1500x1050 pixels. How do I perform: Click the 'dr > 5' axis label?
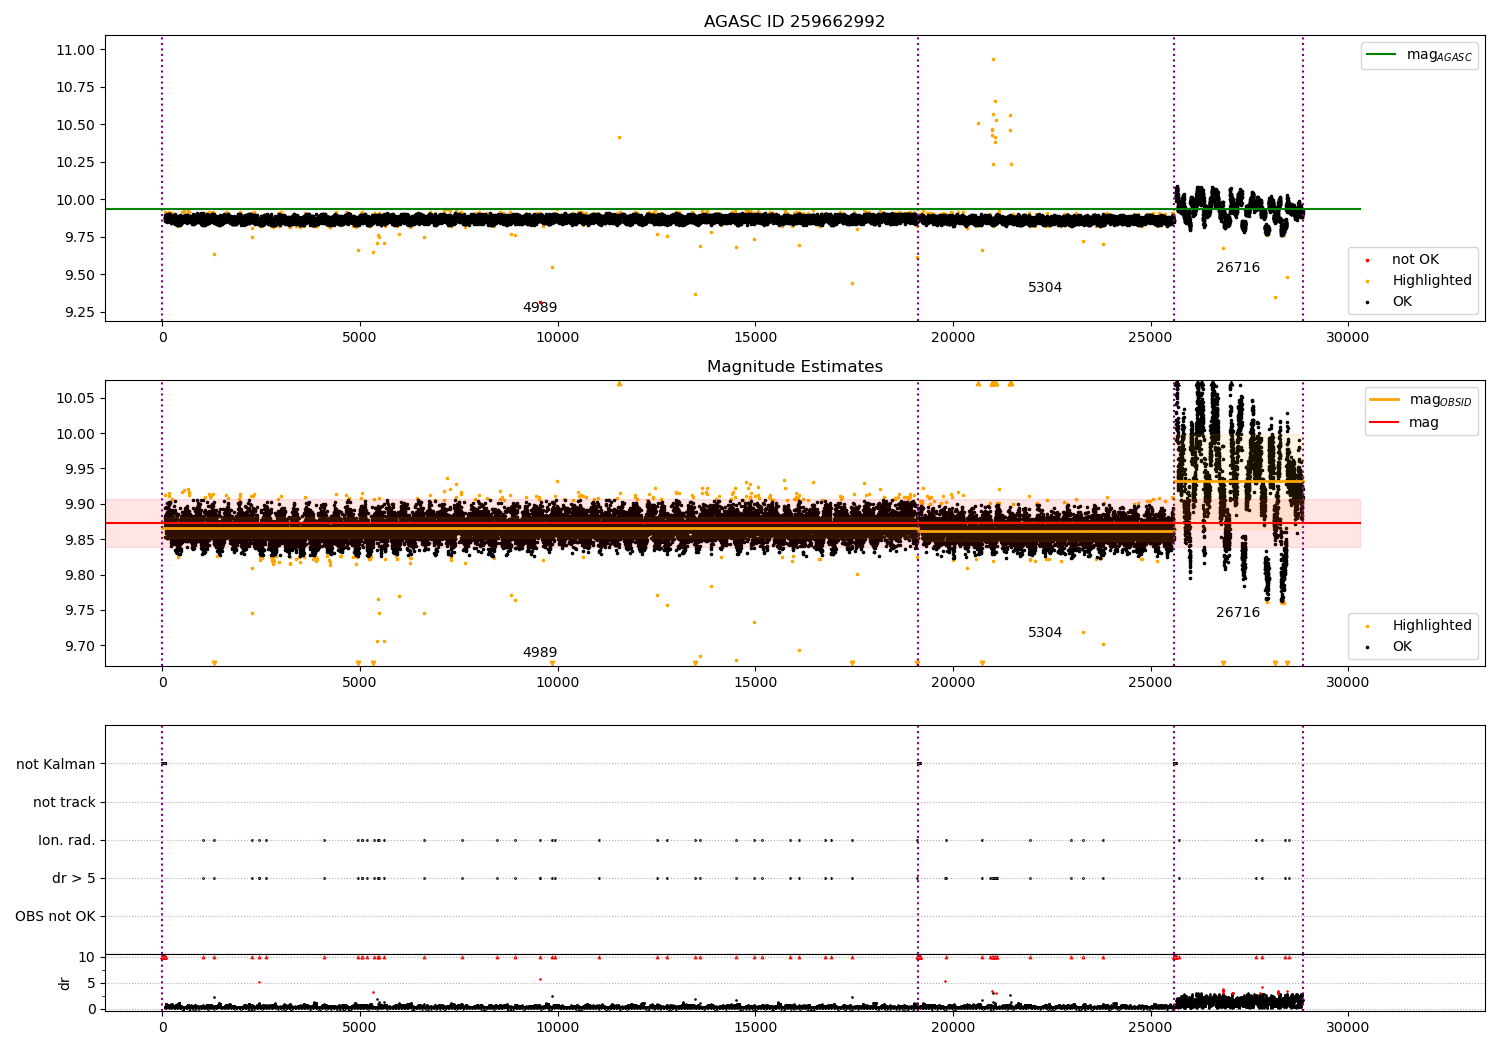74,879
